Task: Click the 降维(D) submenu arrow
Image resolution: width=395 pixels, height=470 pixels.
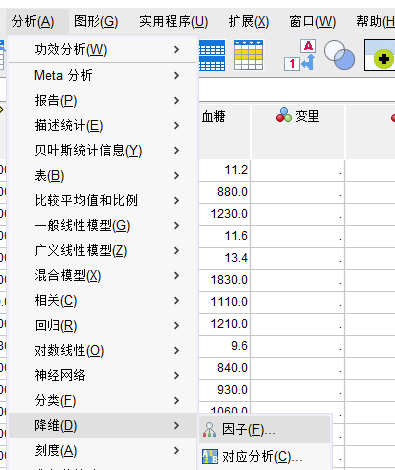Action: (177, 426)
